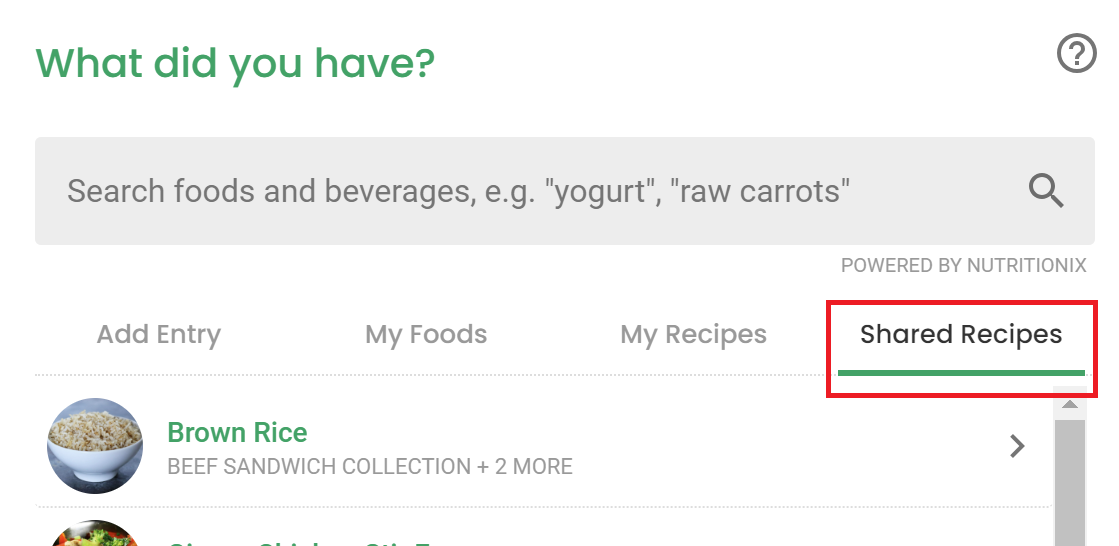Open the help question mark icon

click(1076, 54)
